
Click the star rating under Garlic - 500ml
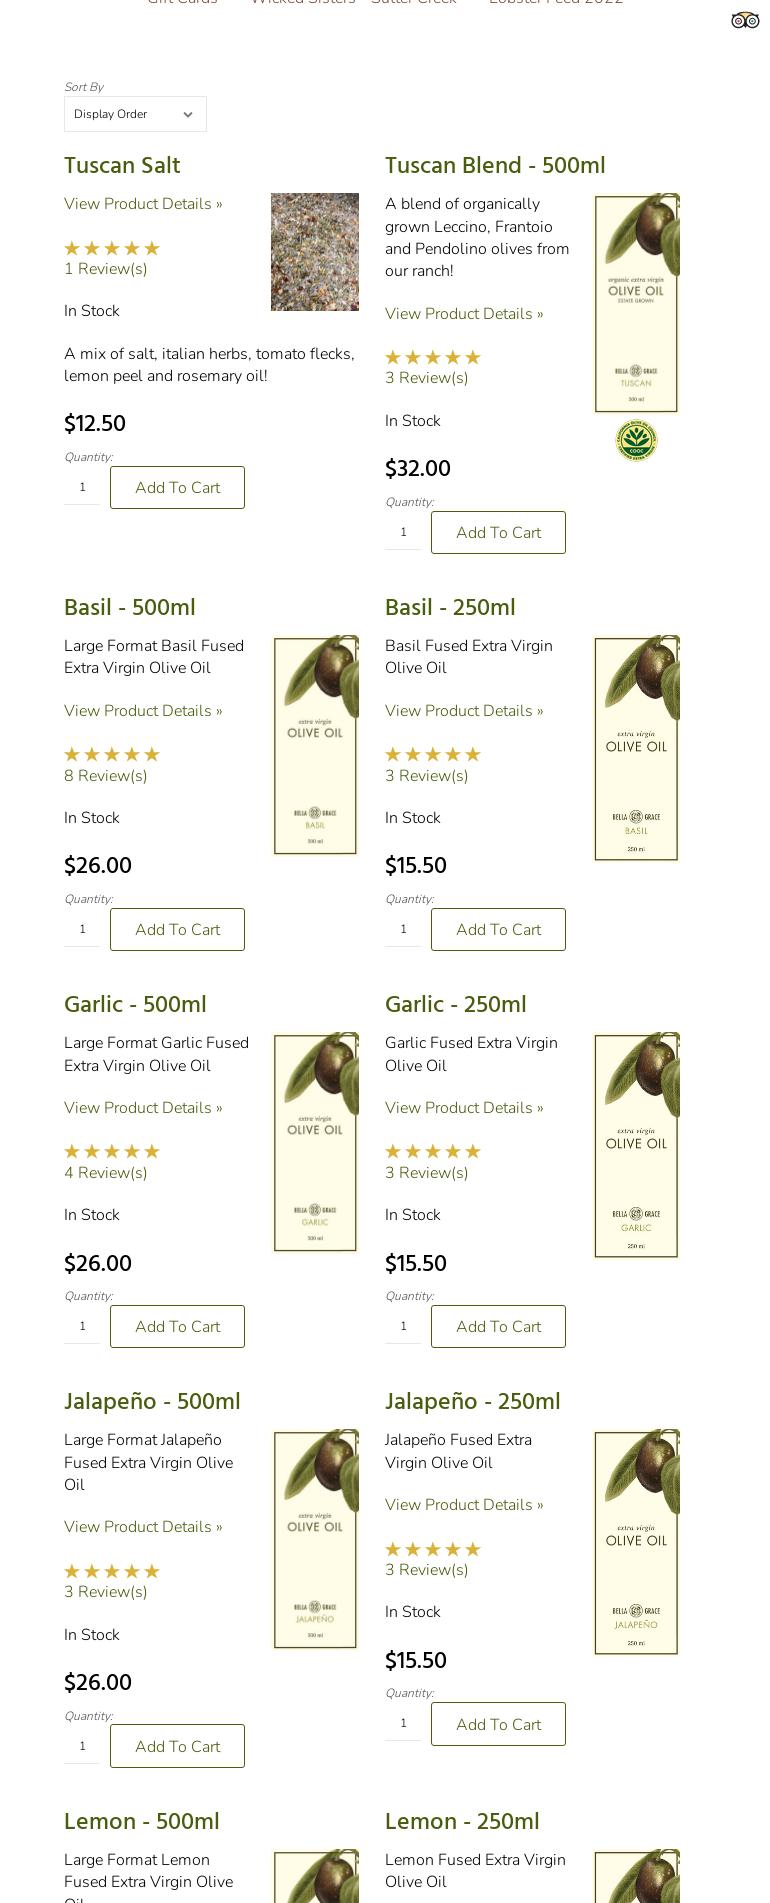pyautogui.click(x=111, y=1151)
